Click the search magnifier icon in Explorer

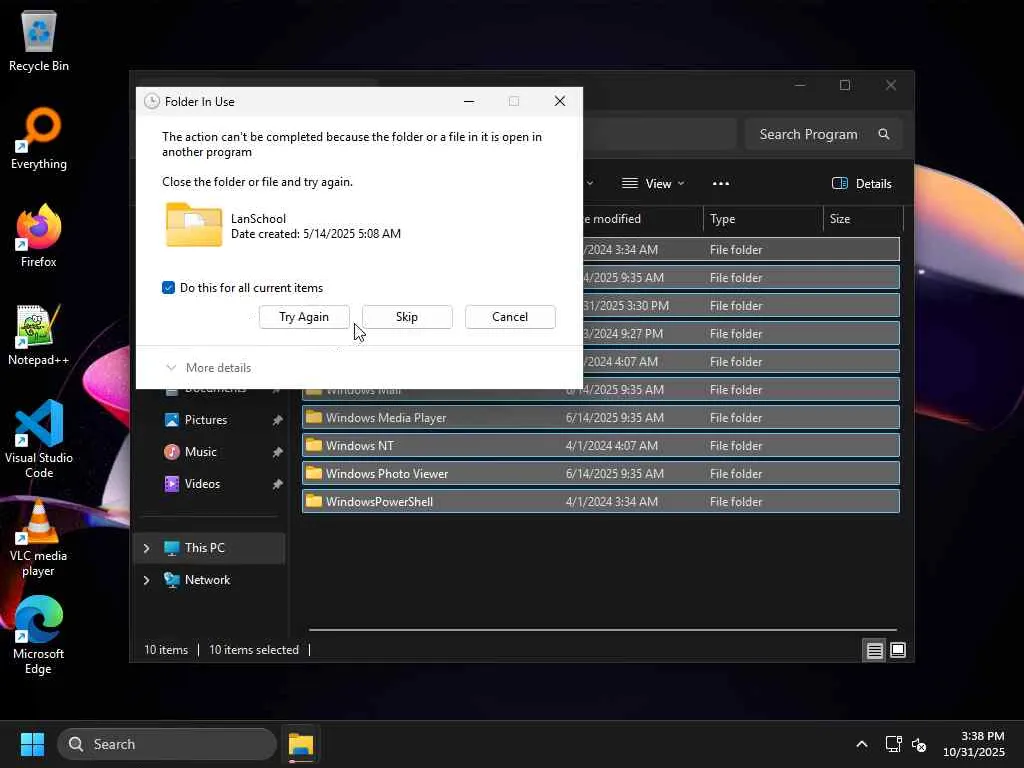coord(884,134)
